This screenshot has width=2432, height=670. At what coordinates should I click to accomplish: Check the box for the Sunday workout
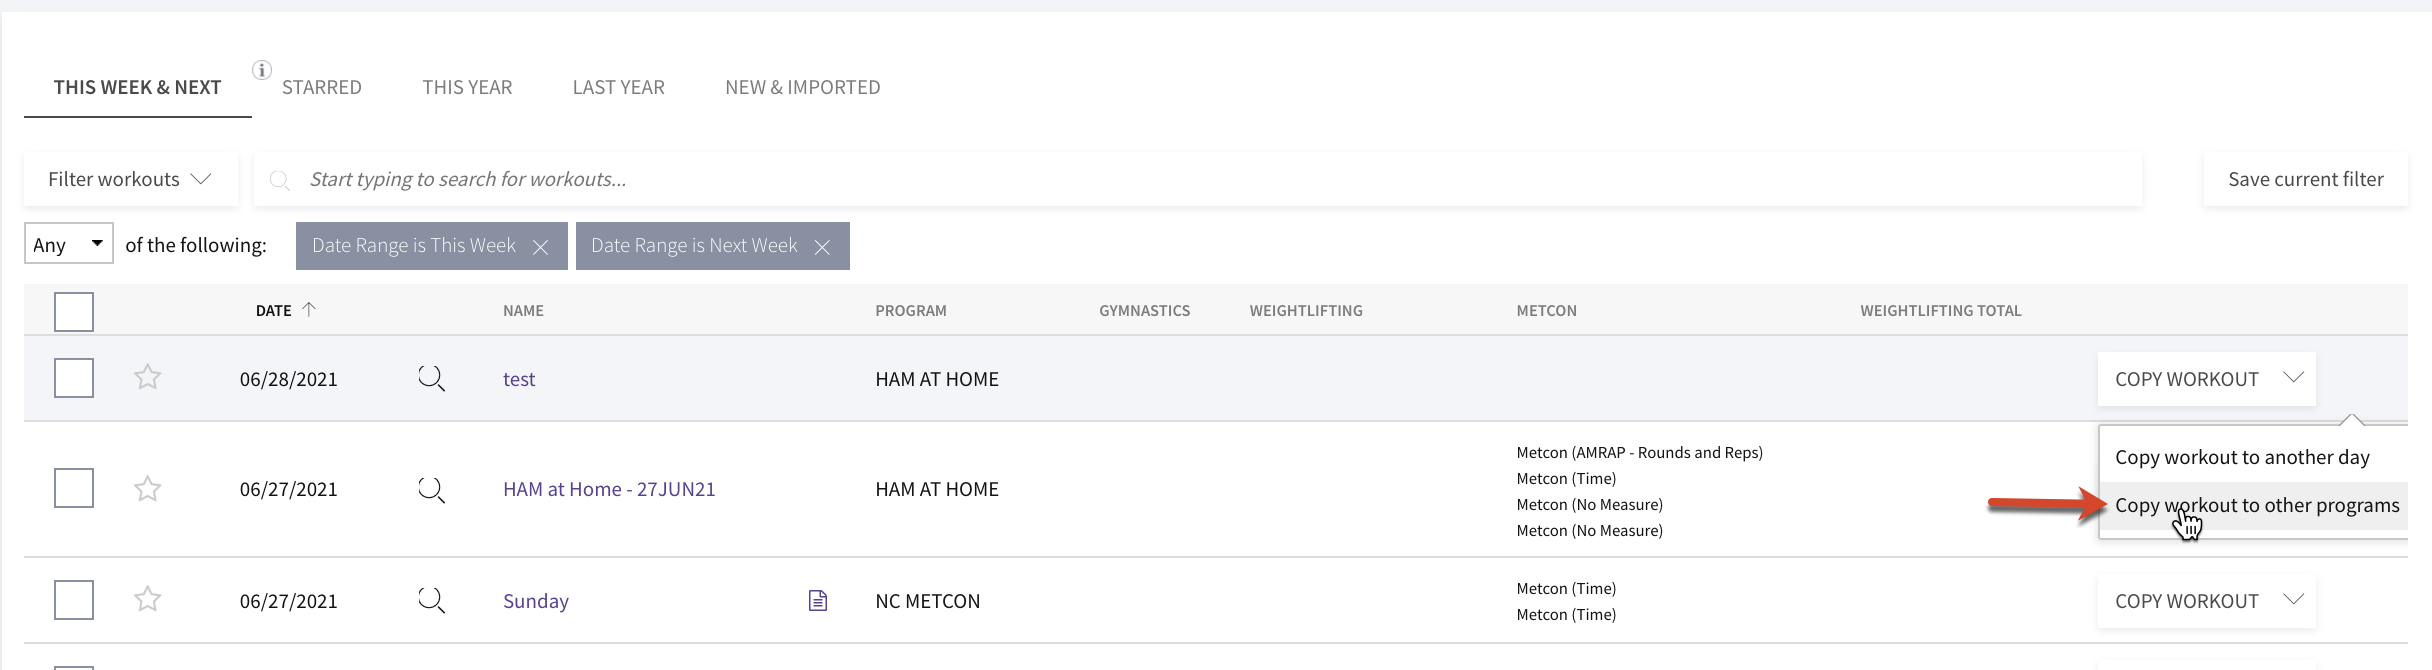(x=74, y=600)
